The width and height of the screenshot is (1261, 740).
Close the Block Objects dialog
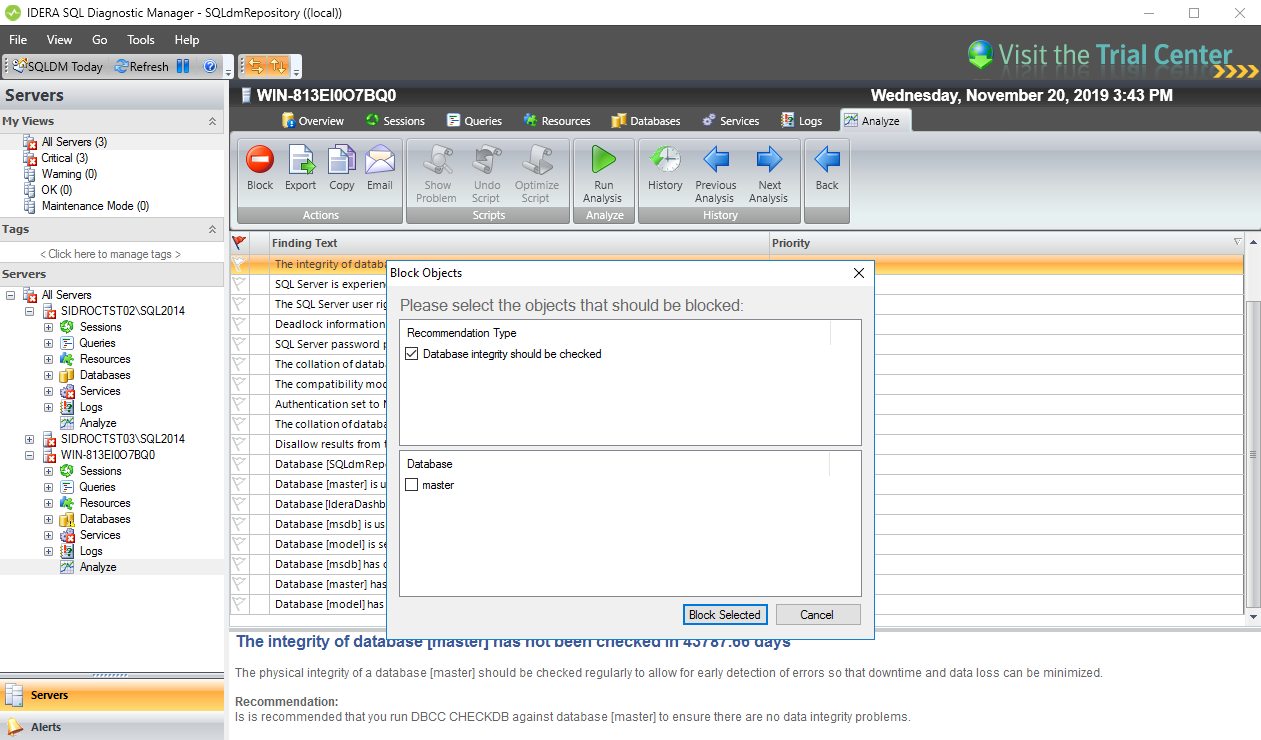[x=859, y=273]
